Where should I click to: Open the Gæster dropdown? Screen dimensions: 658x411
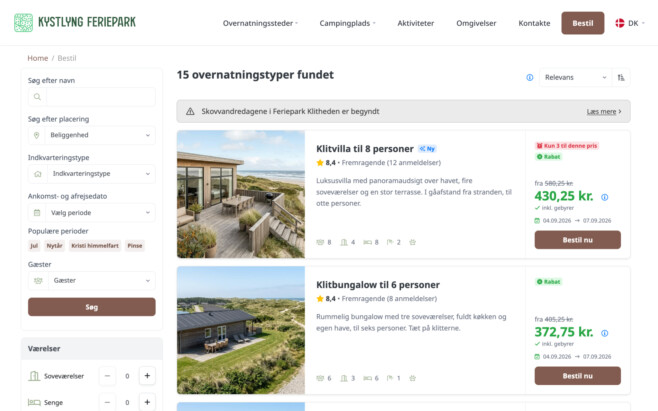92,280
